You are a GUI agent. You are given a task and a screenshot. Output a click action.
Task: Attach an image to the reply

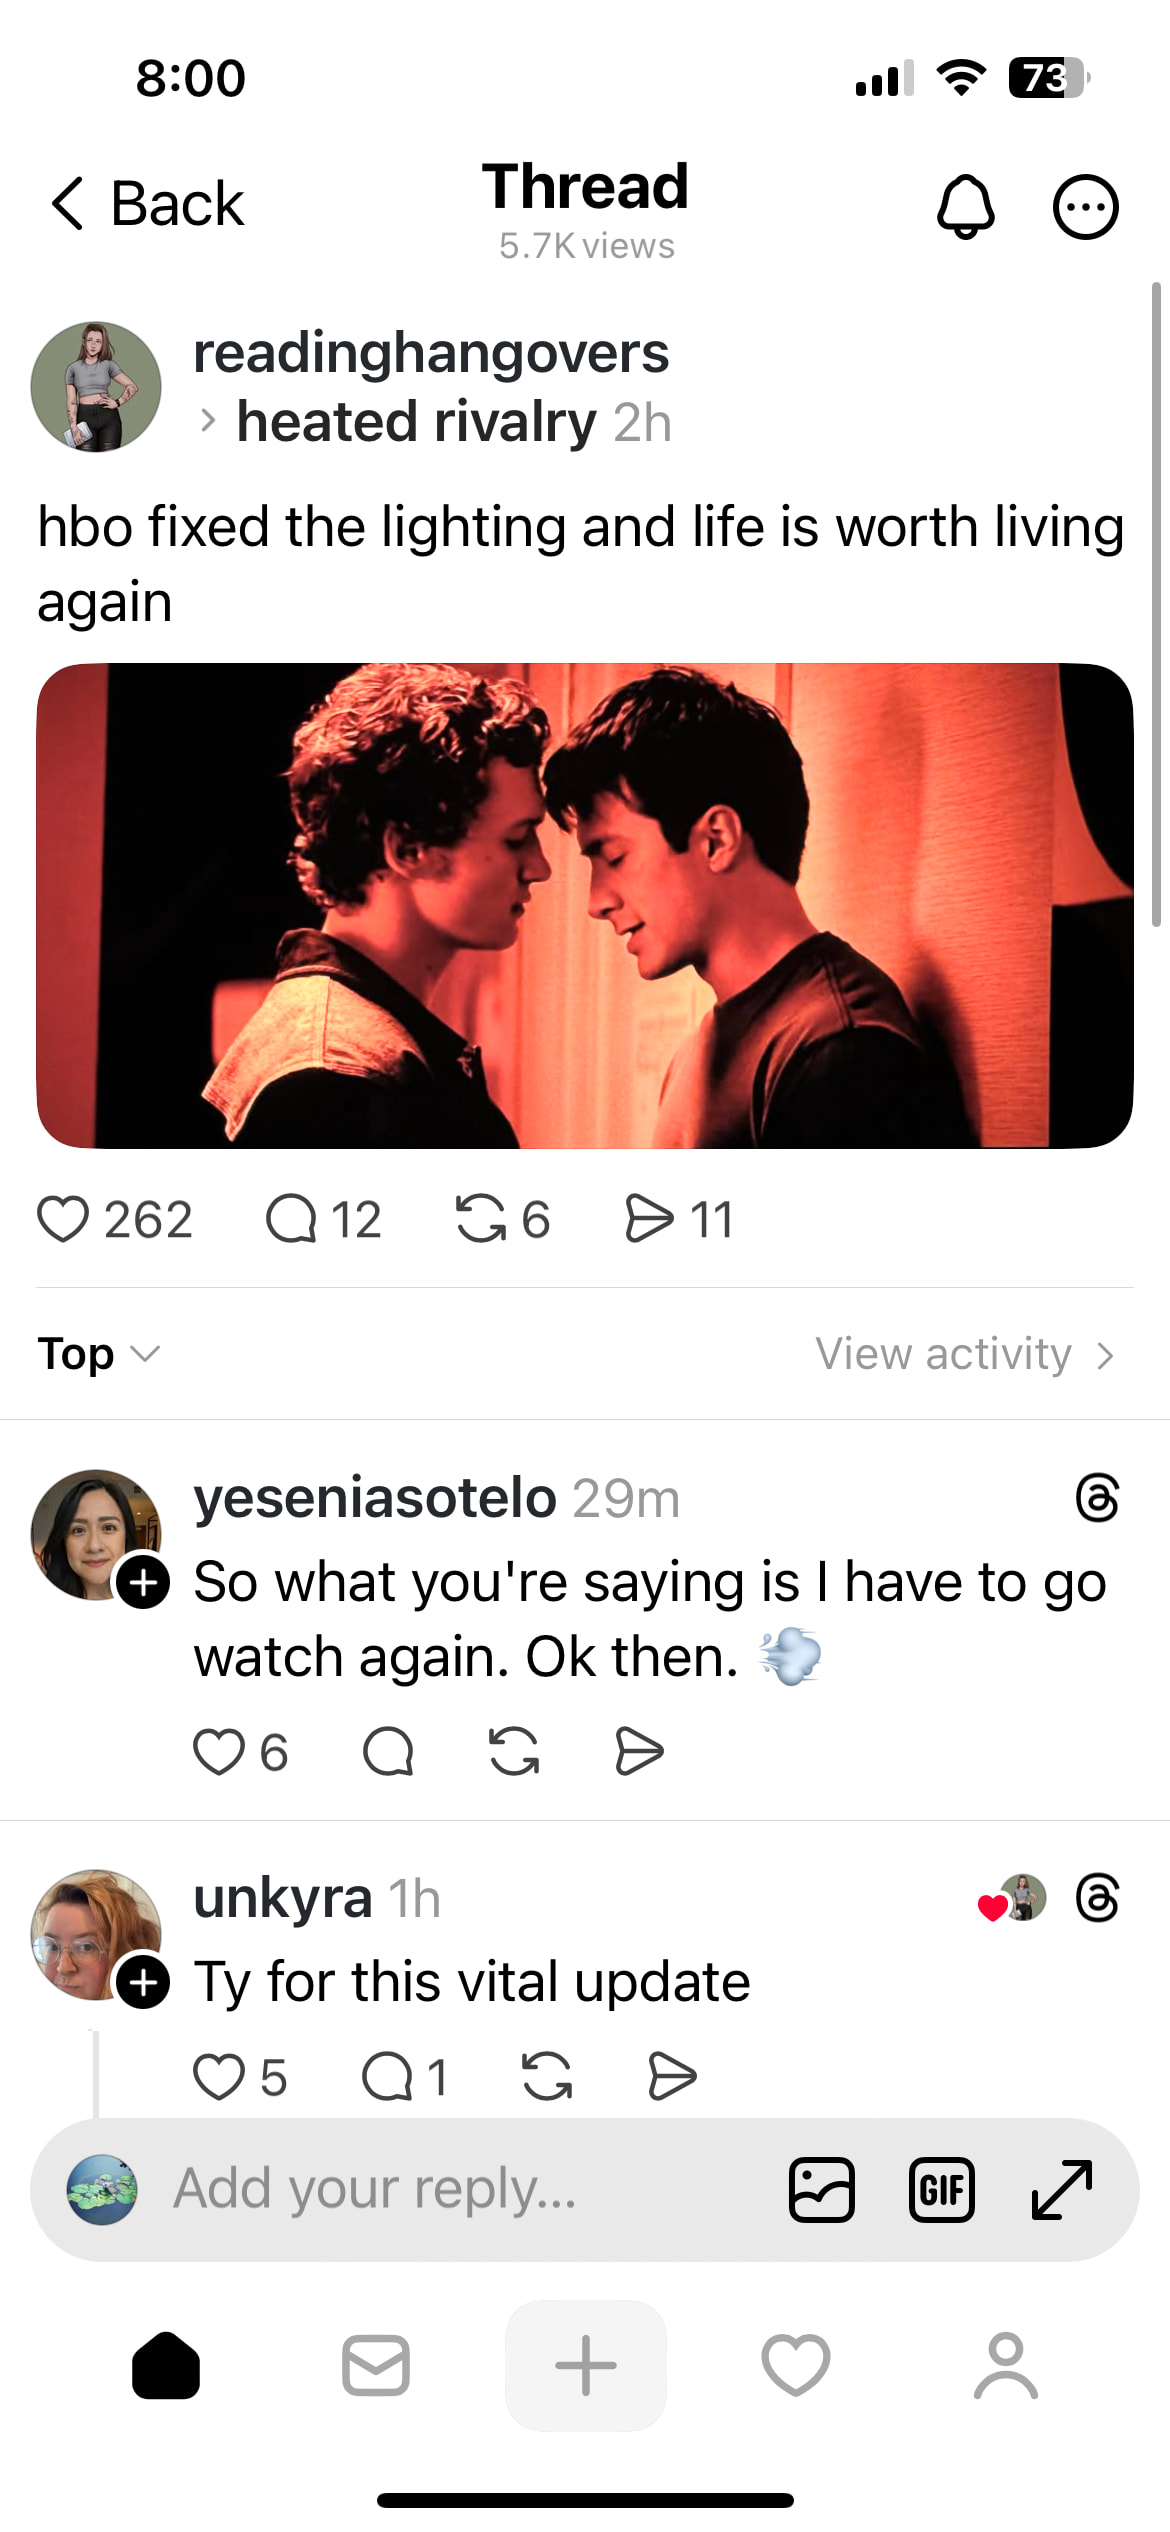click(821, 2190)
